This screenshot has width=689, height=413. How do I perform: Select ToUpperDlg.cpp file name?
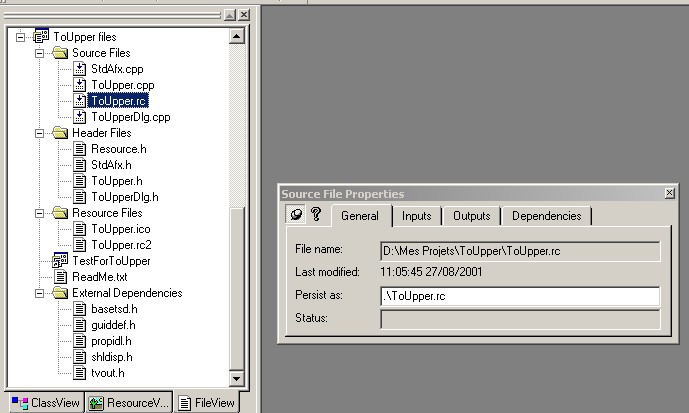[131, 117]
